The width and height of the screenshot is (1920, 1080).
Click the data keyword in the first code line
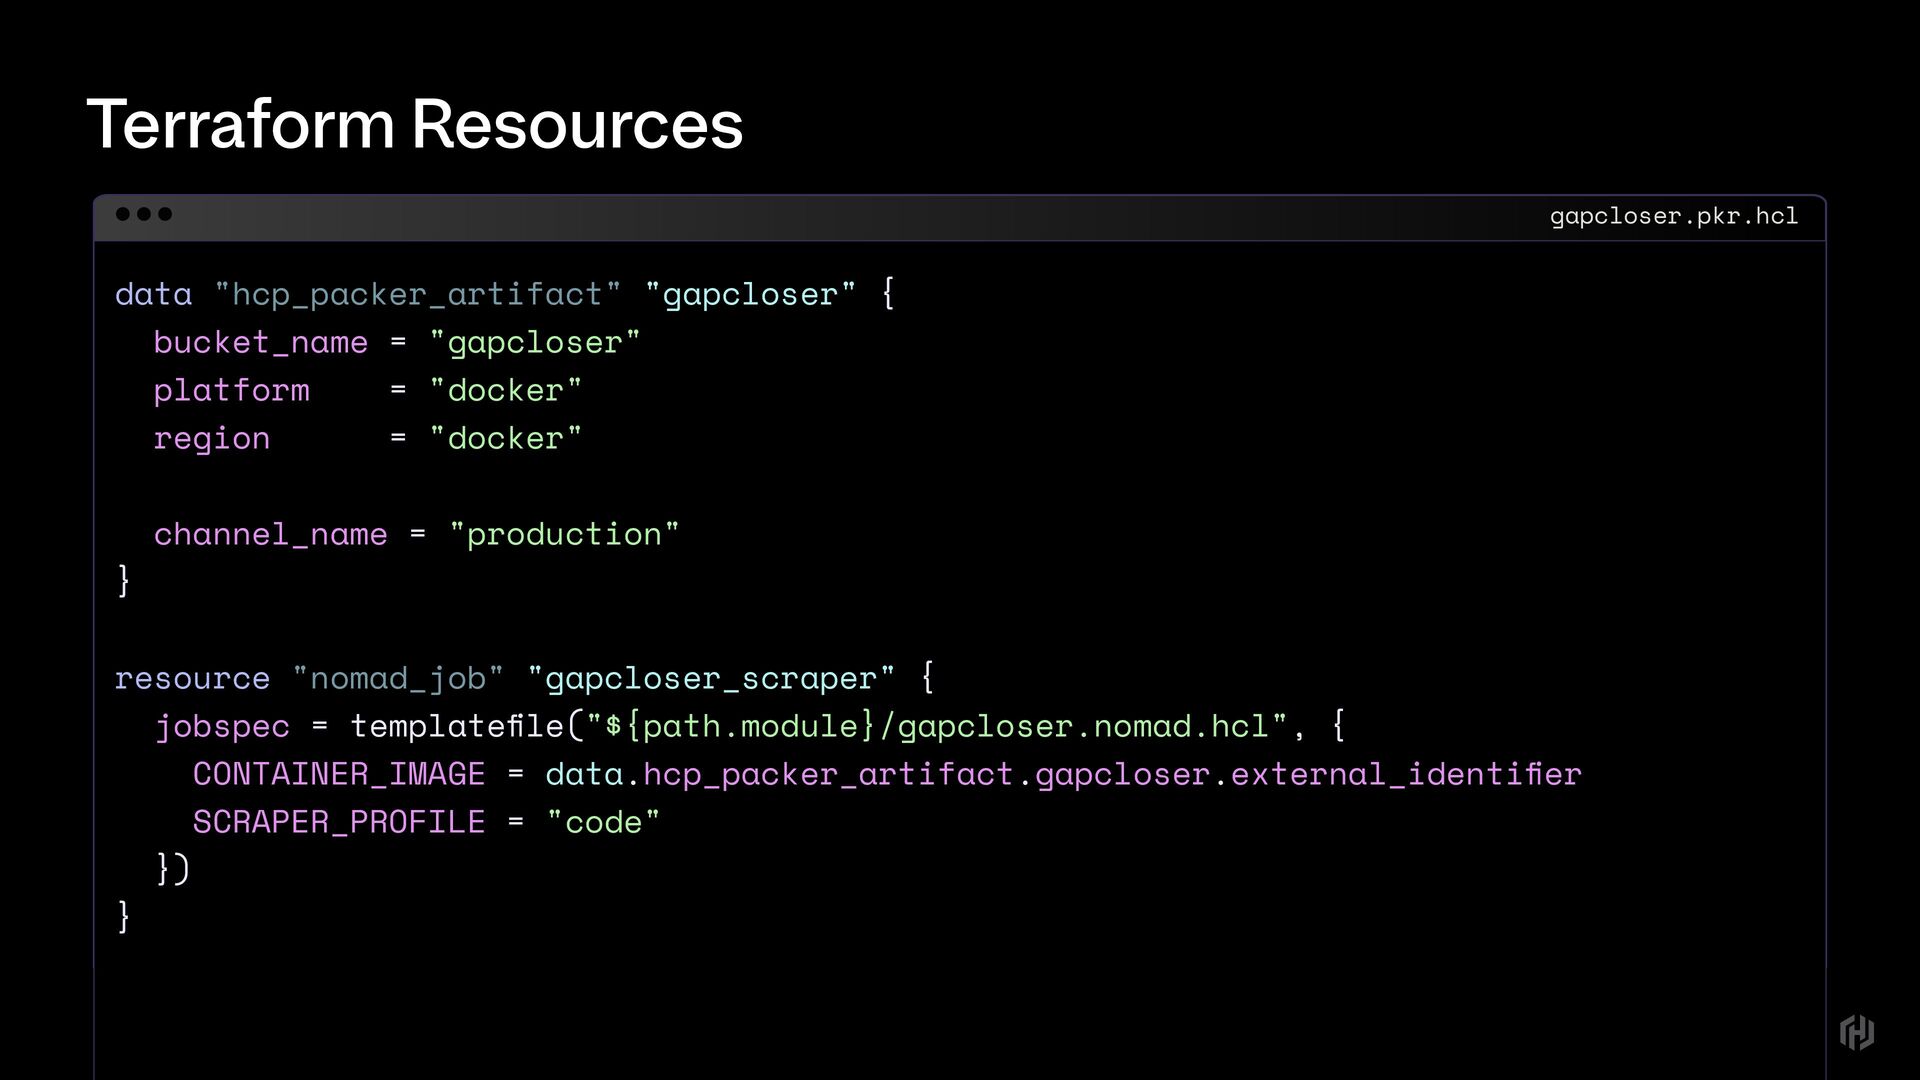[154, 294]
